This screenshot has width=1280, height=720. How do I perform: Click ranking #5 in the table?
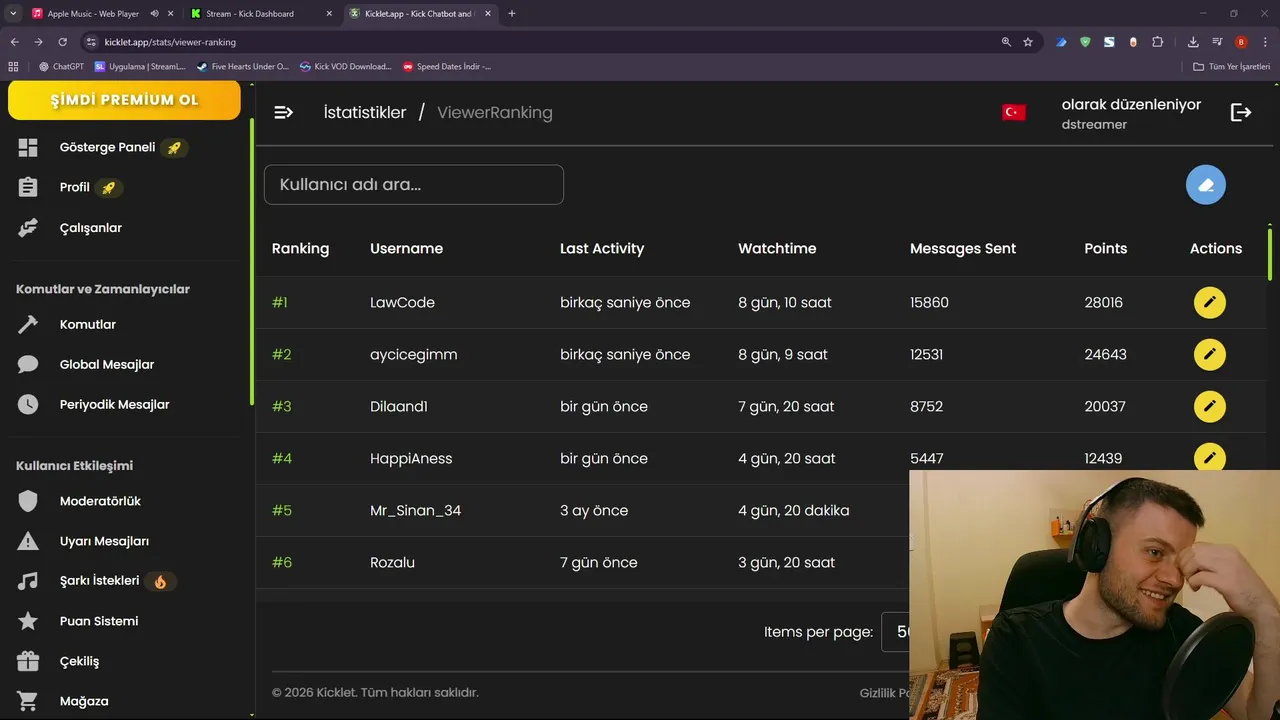point(282,510)
